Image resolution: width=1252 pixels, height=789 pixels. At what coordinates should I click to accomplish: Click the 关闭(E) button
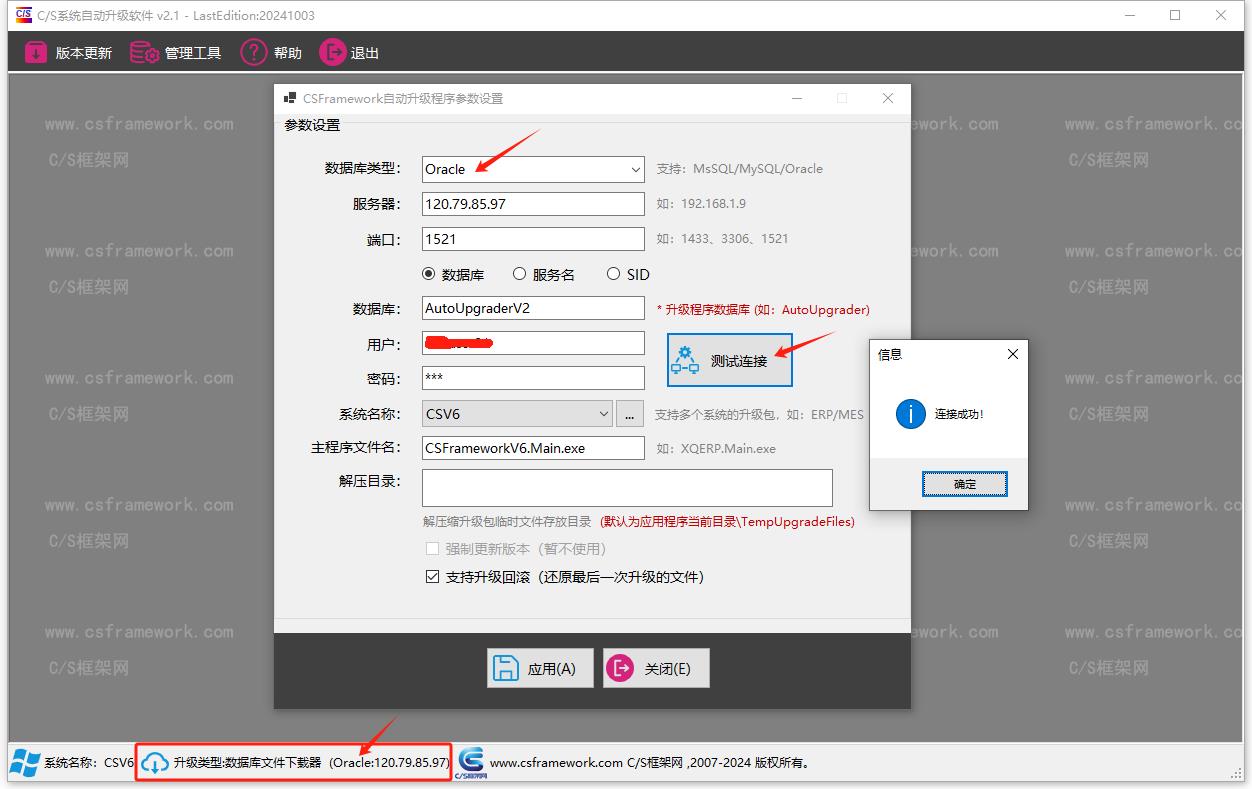[656, 668]
